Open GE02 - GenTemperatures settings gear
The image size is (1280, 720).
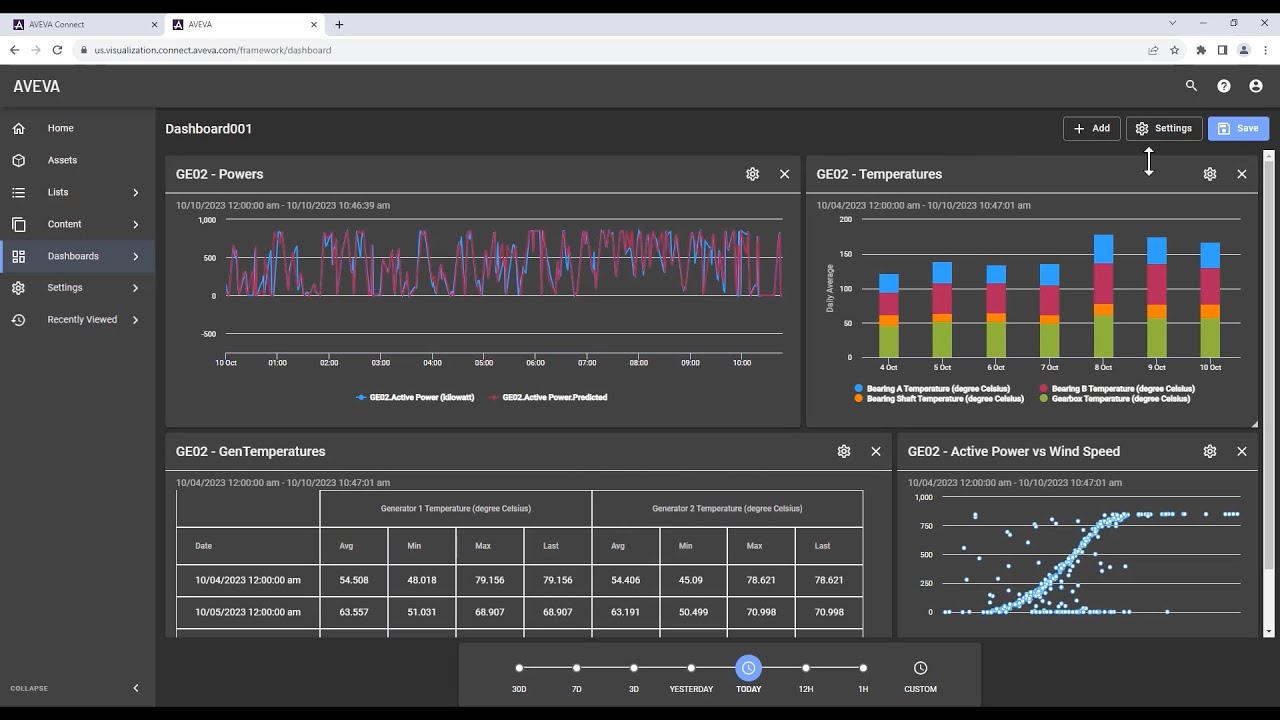pos(844,451)
